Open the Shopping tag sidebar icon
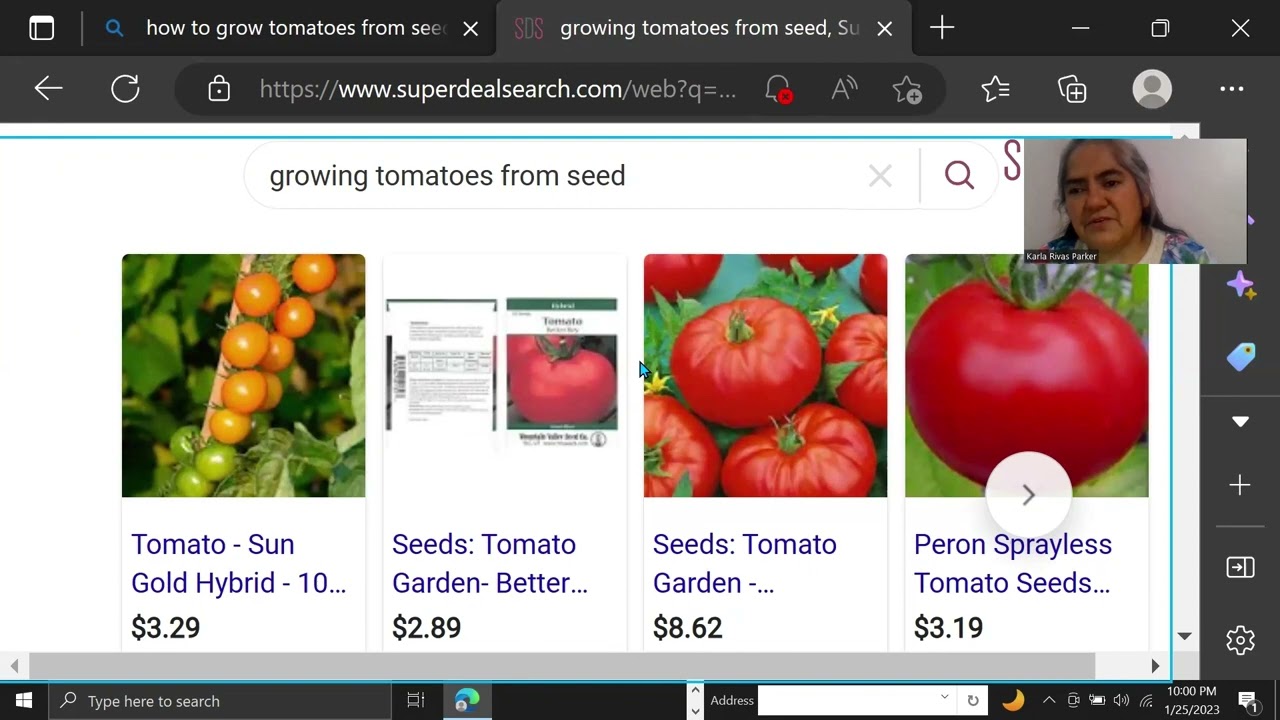Viewport: 1280px width, 720px height. click(1240, 356)
